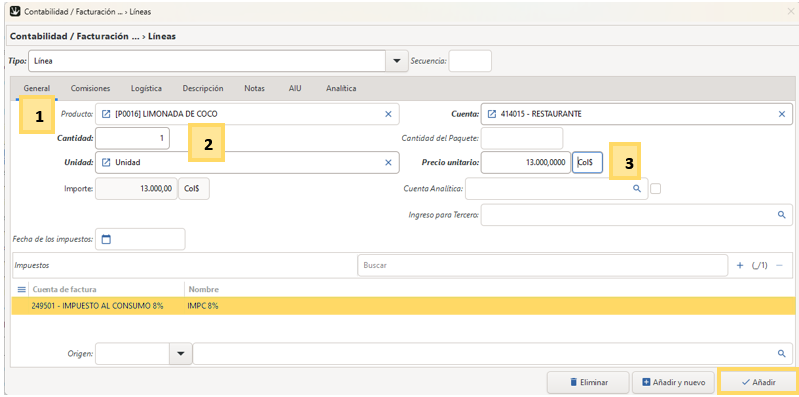The image size is (799, 397).
Task: Clear the LIMONADA DE COCO product field
Action: coord(388,114)
